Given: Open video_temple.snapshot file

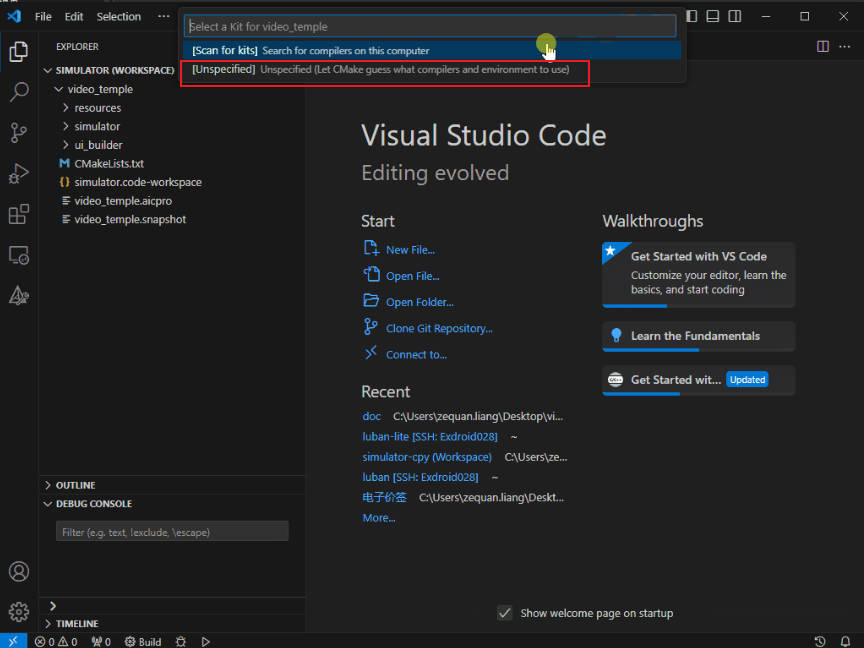Looking at the screenshot, I should (130, 219).
